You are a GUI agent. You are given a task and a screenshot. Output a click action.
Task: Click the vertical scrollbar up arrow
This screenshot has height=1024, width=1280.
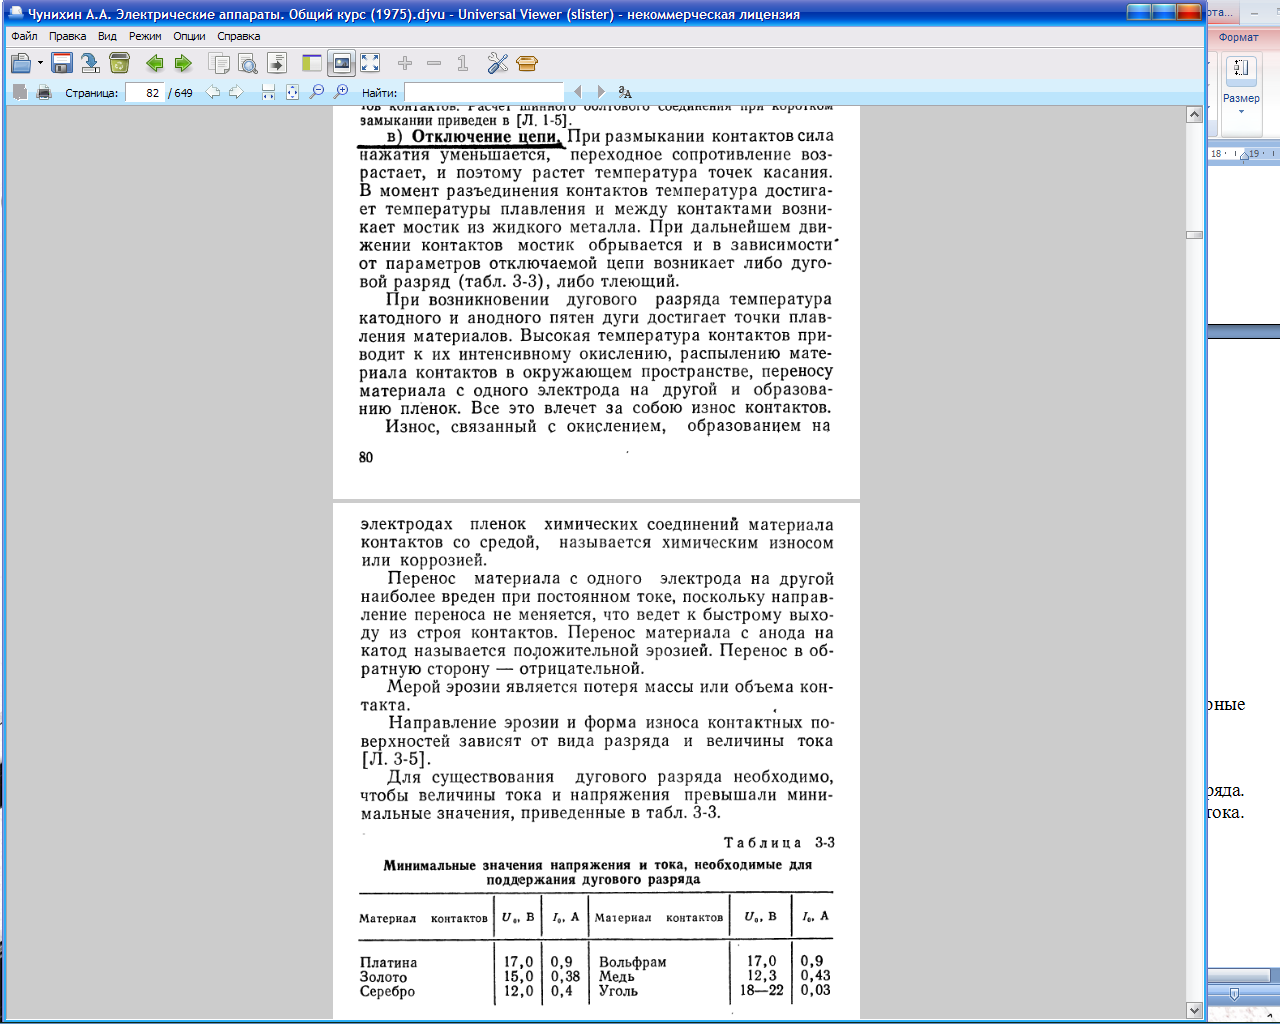[x=1194, y=115]
